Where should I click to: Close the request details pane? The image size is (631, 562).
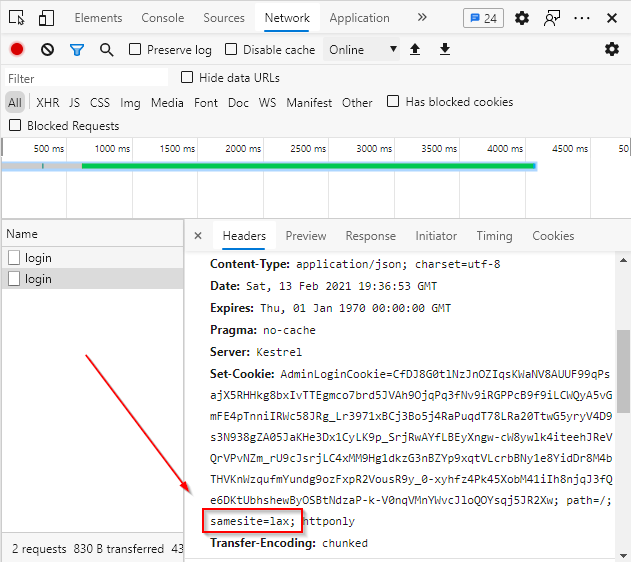click(198, 235)
